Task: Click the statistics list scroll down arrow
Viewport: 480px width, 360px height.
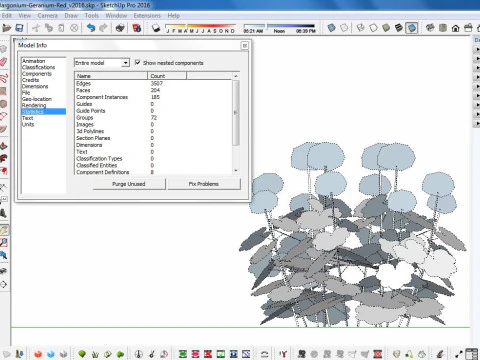Action: click(236, 171)
